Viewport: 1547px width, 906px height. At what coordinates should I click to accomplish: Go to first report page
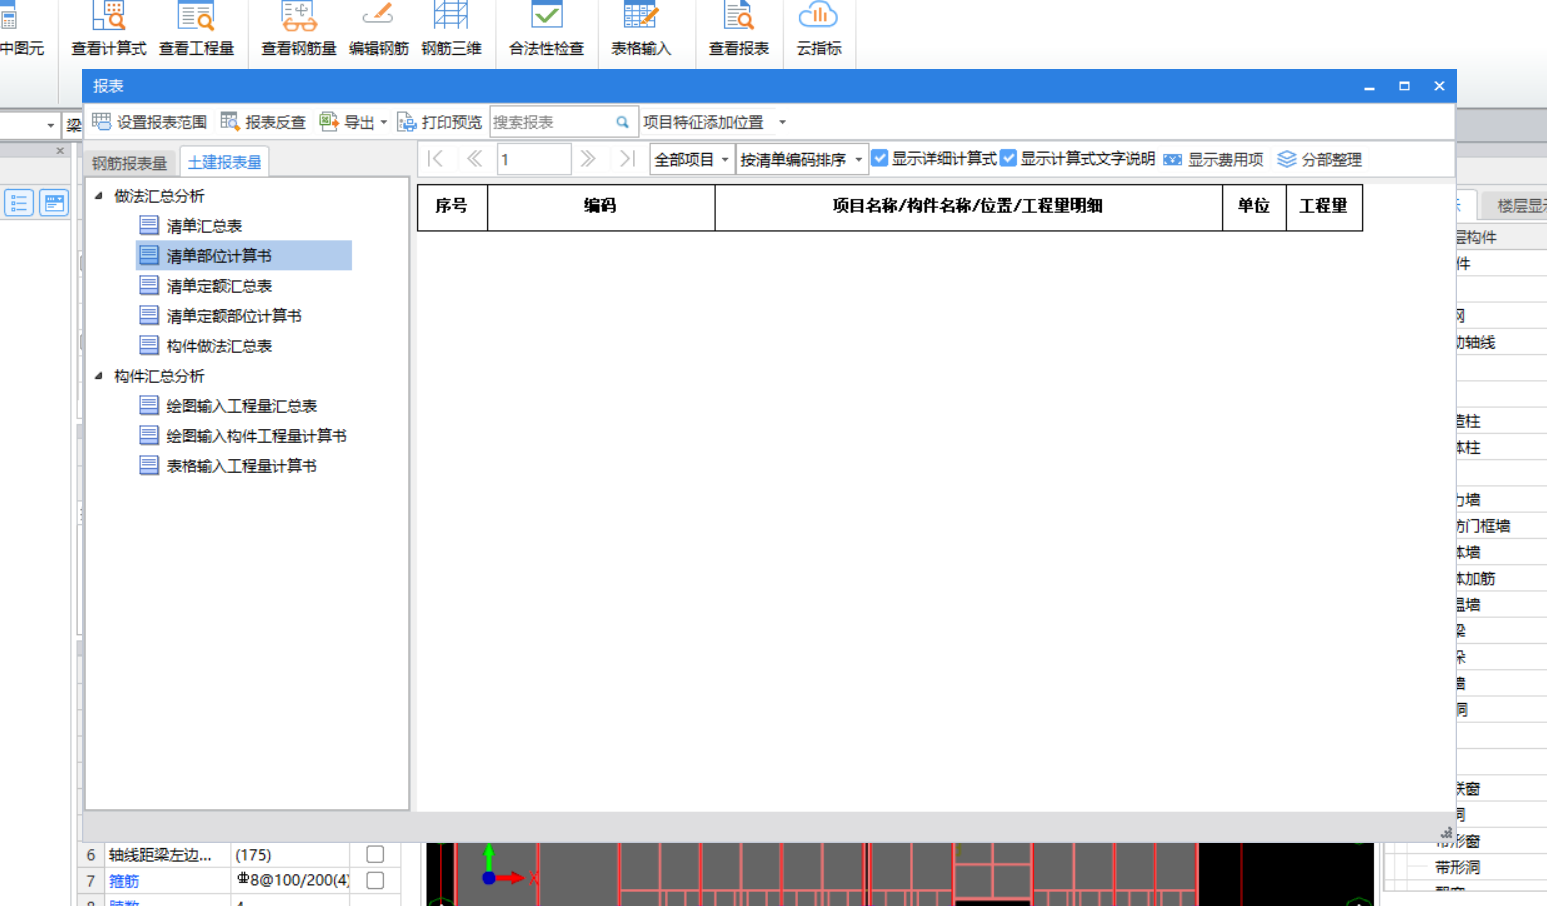point(435,159)
